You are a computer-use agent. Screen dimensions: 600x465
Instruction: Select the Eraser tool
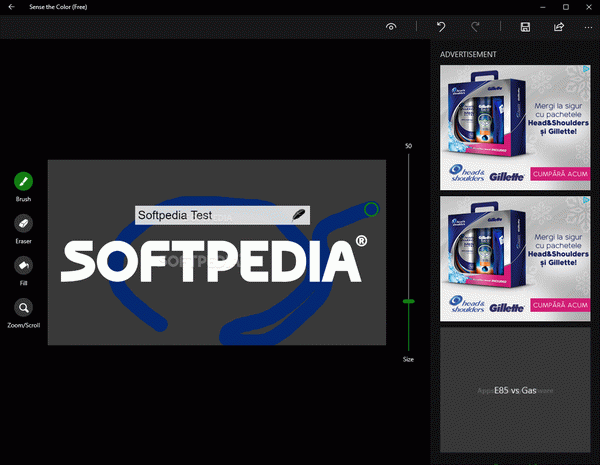pyautogui.click(x=23, y=223)
